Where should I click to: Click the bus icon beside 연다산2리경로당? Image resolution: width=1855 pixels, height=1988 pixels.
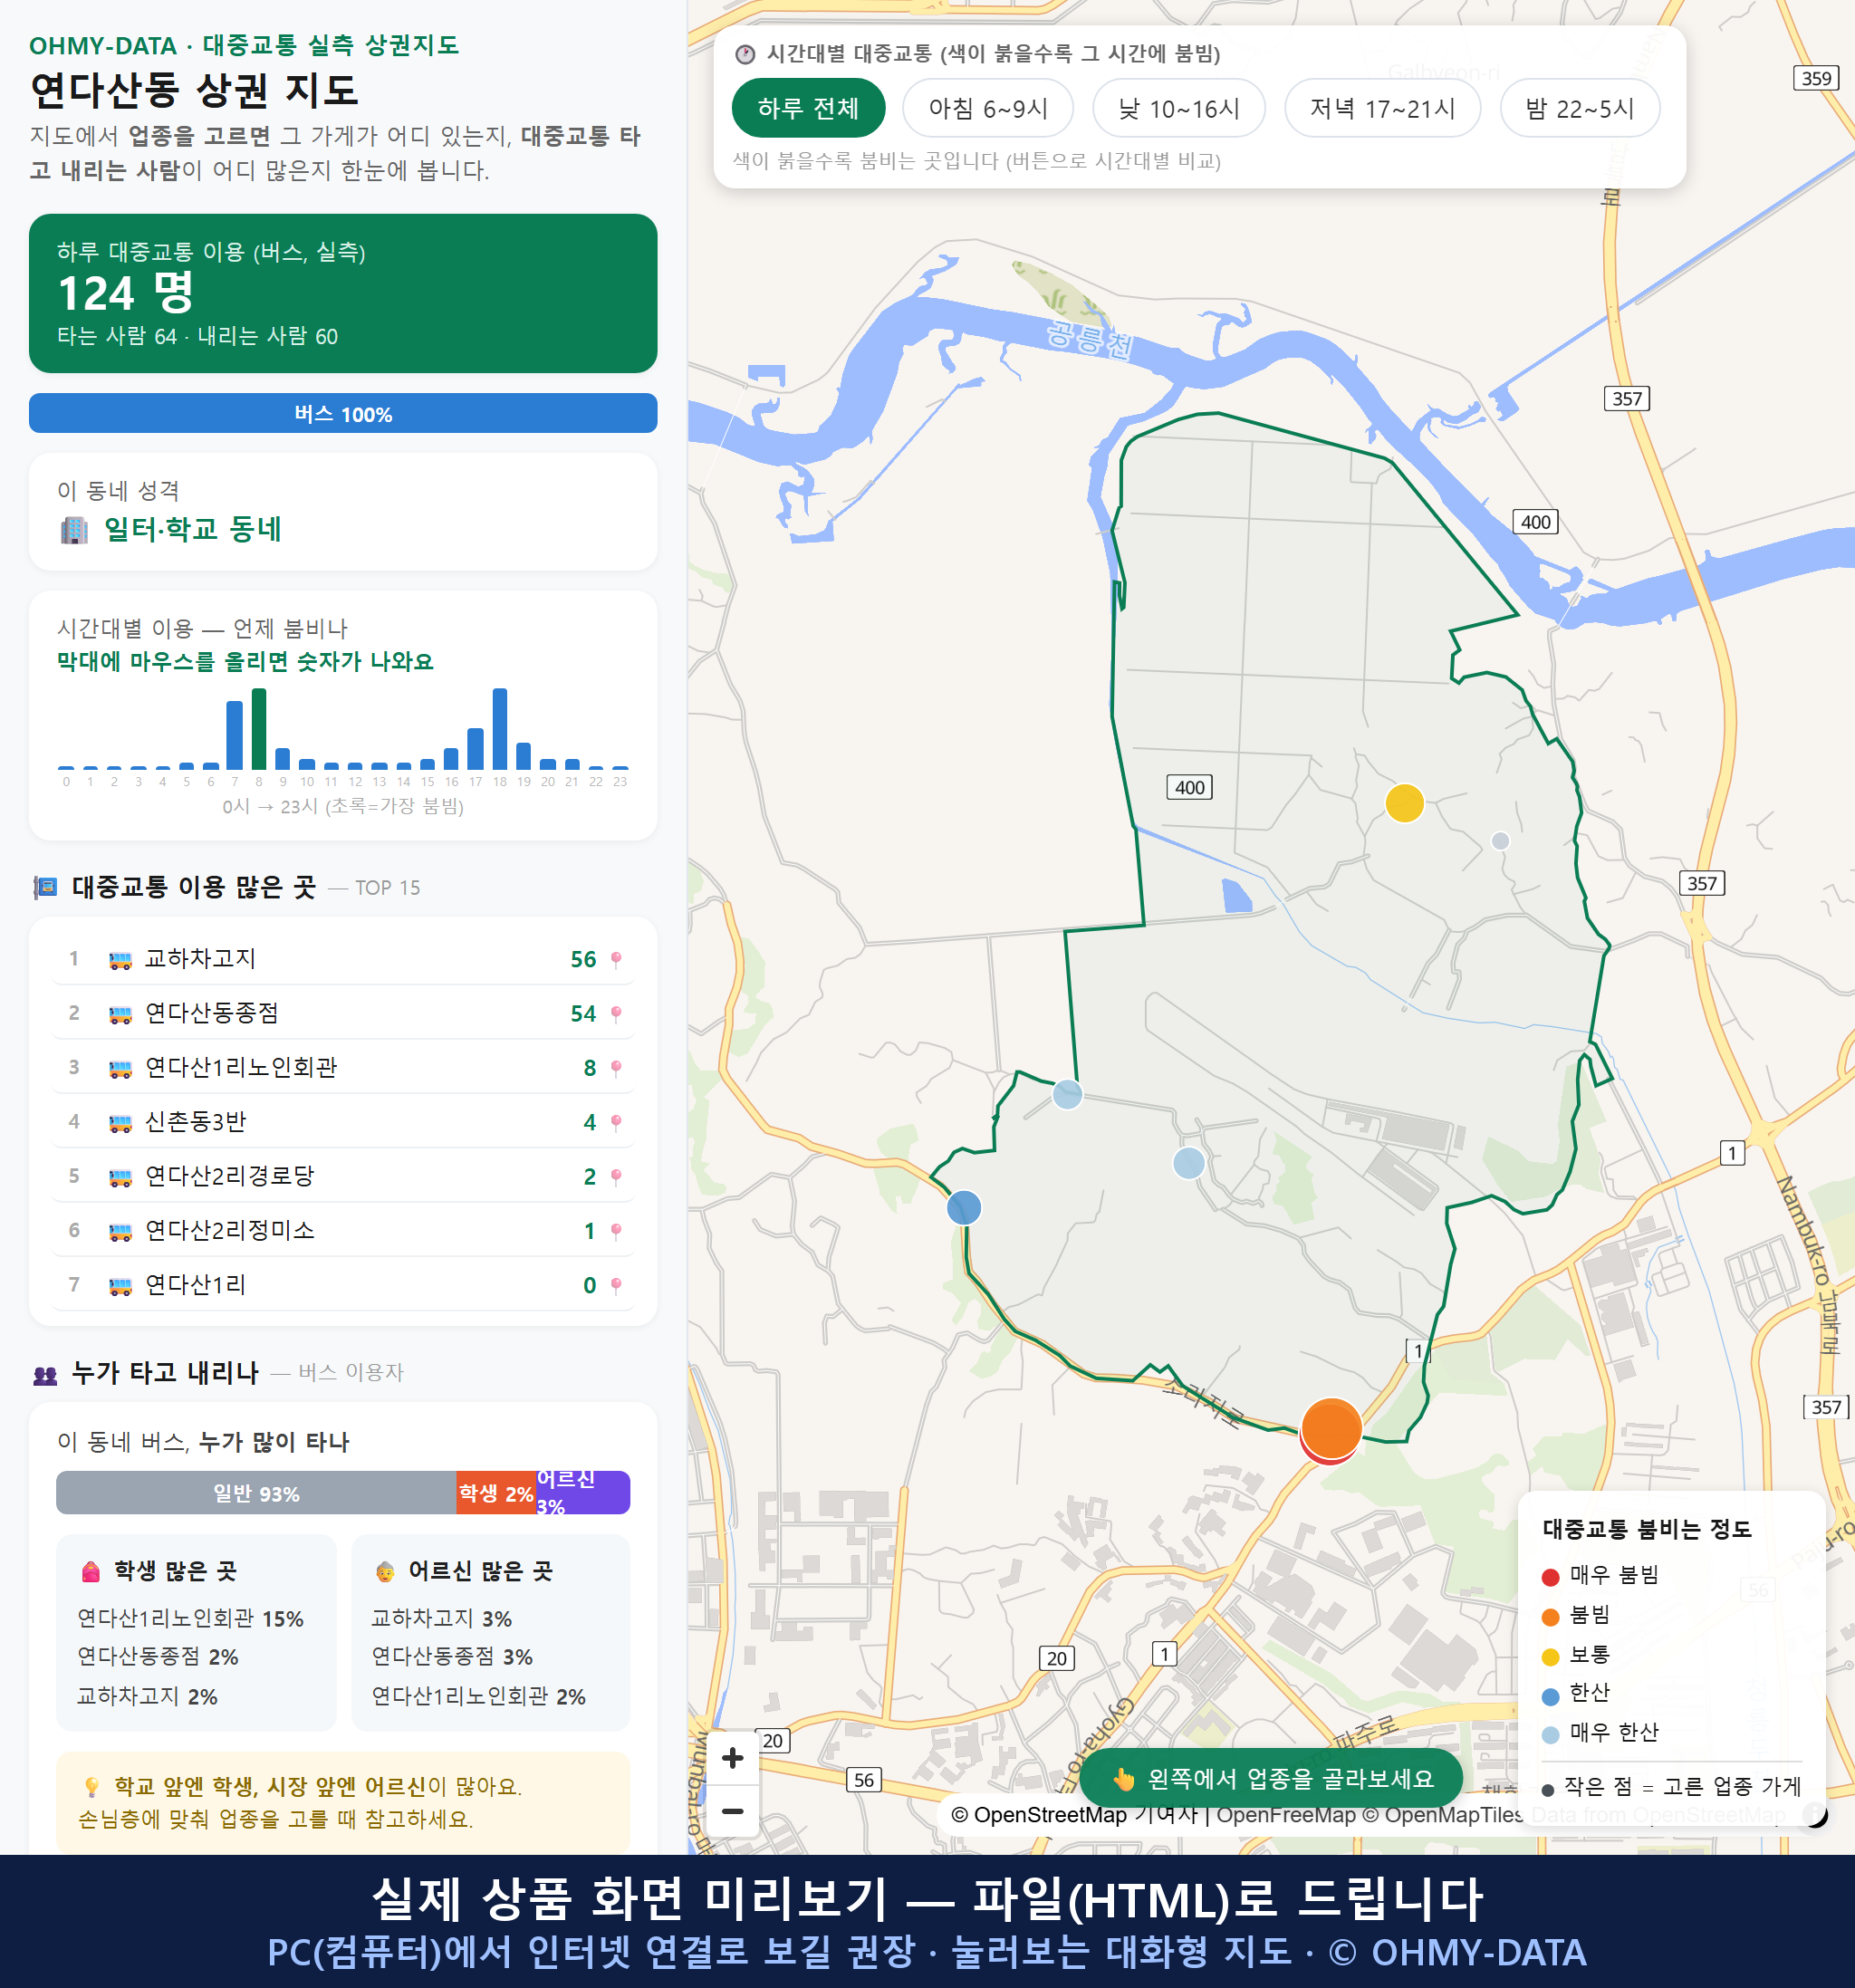pos(120,1177)
